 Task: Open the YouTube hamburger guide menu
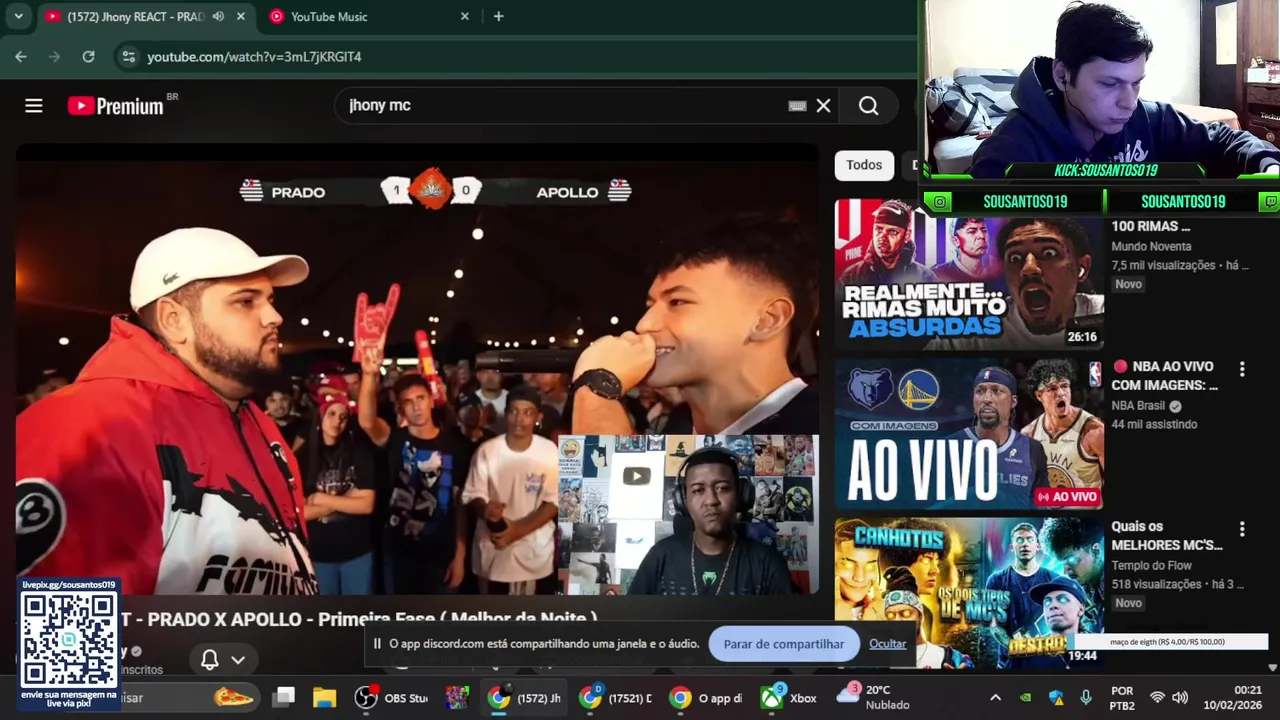pos(34,106)
